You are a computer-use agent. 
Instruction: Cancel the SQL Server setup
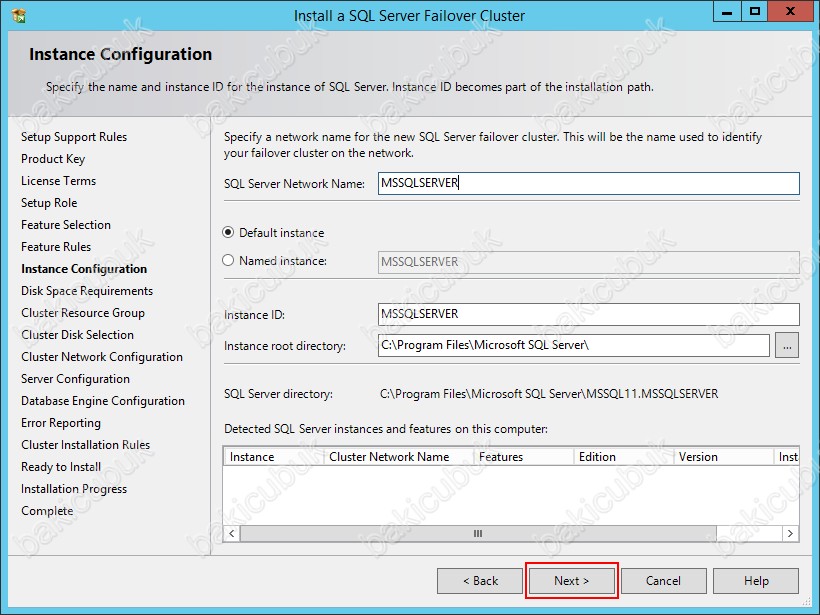click(x=663, y=580)
